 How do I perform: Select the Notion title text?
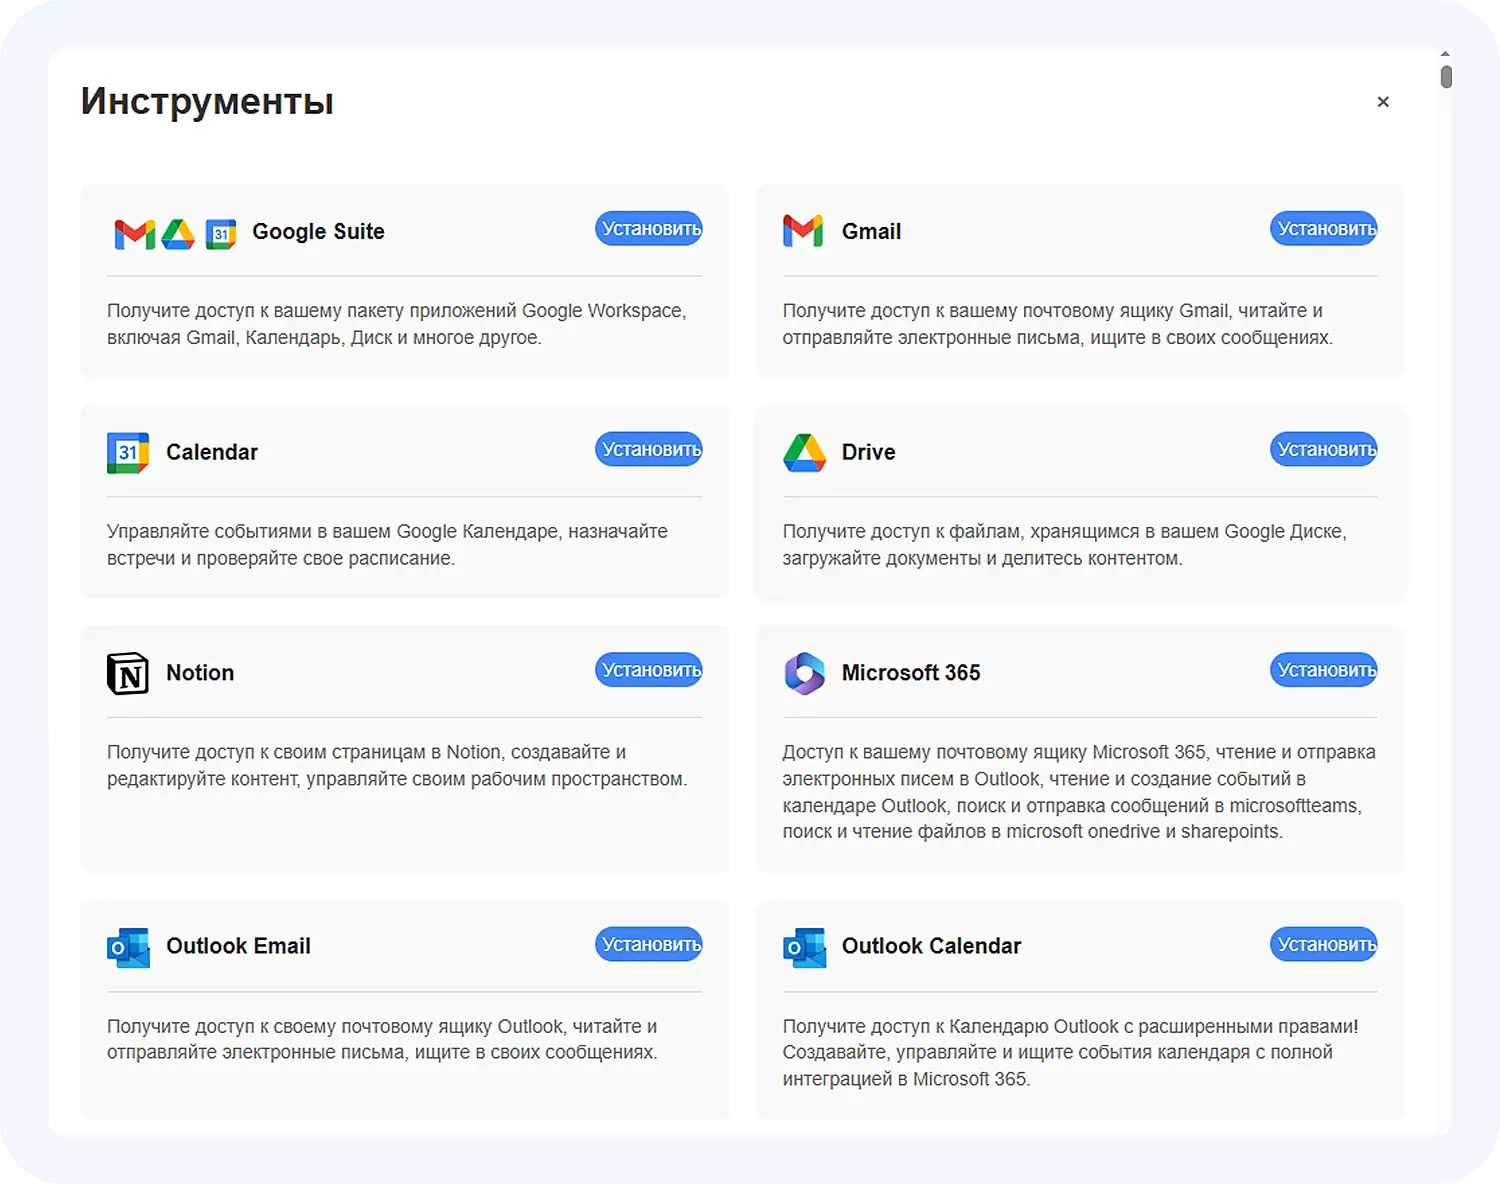(x=200, y=673)
